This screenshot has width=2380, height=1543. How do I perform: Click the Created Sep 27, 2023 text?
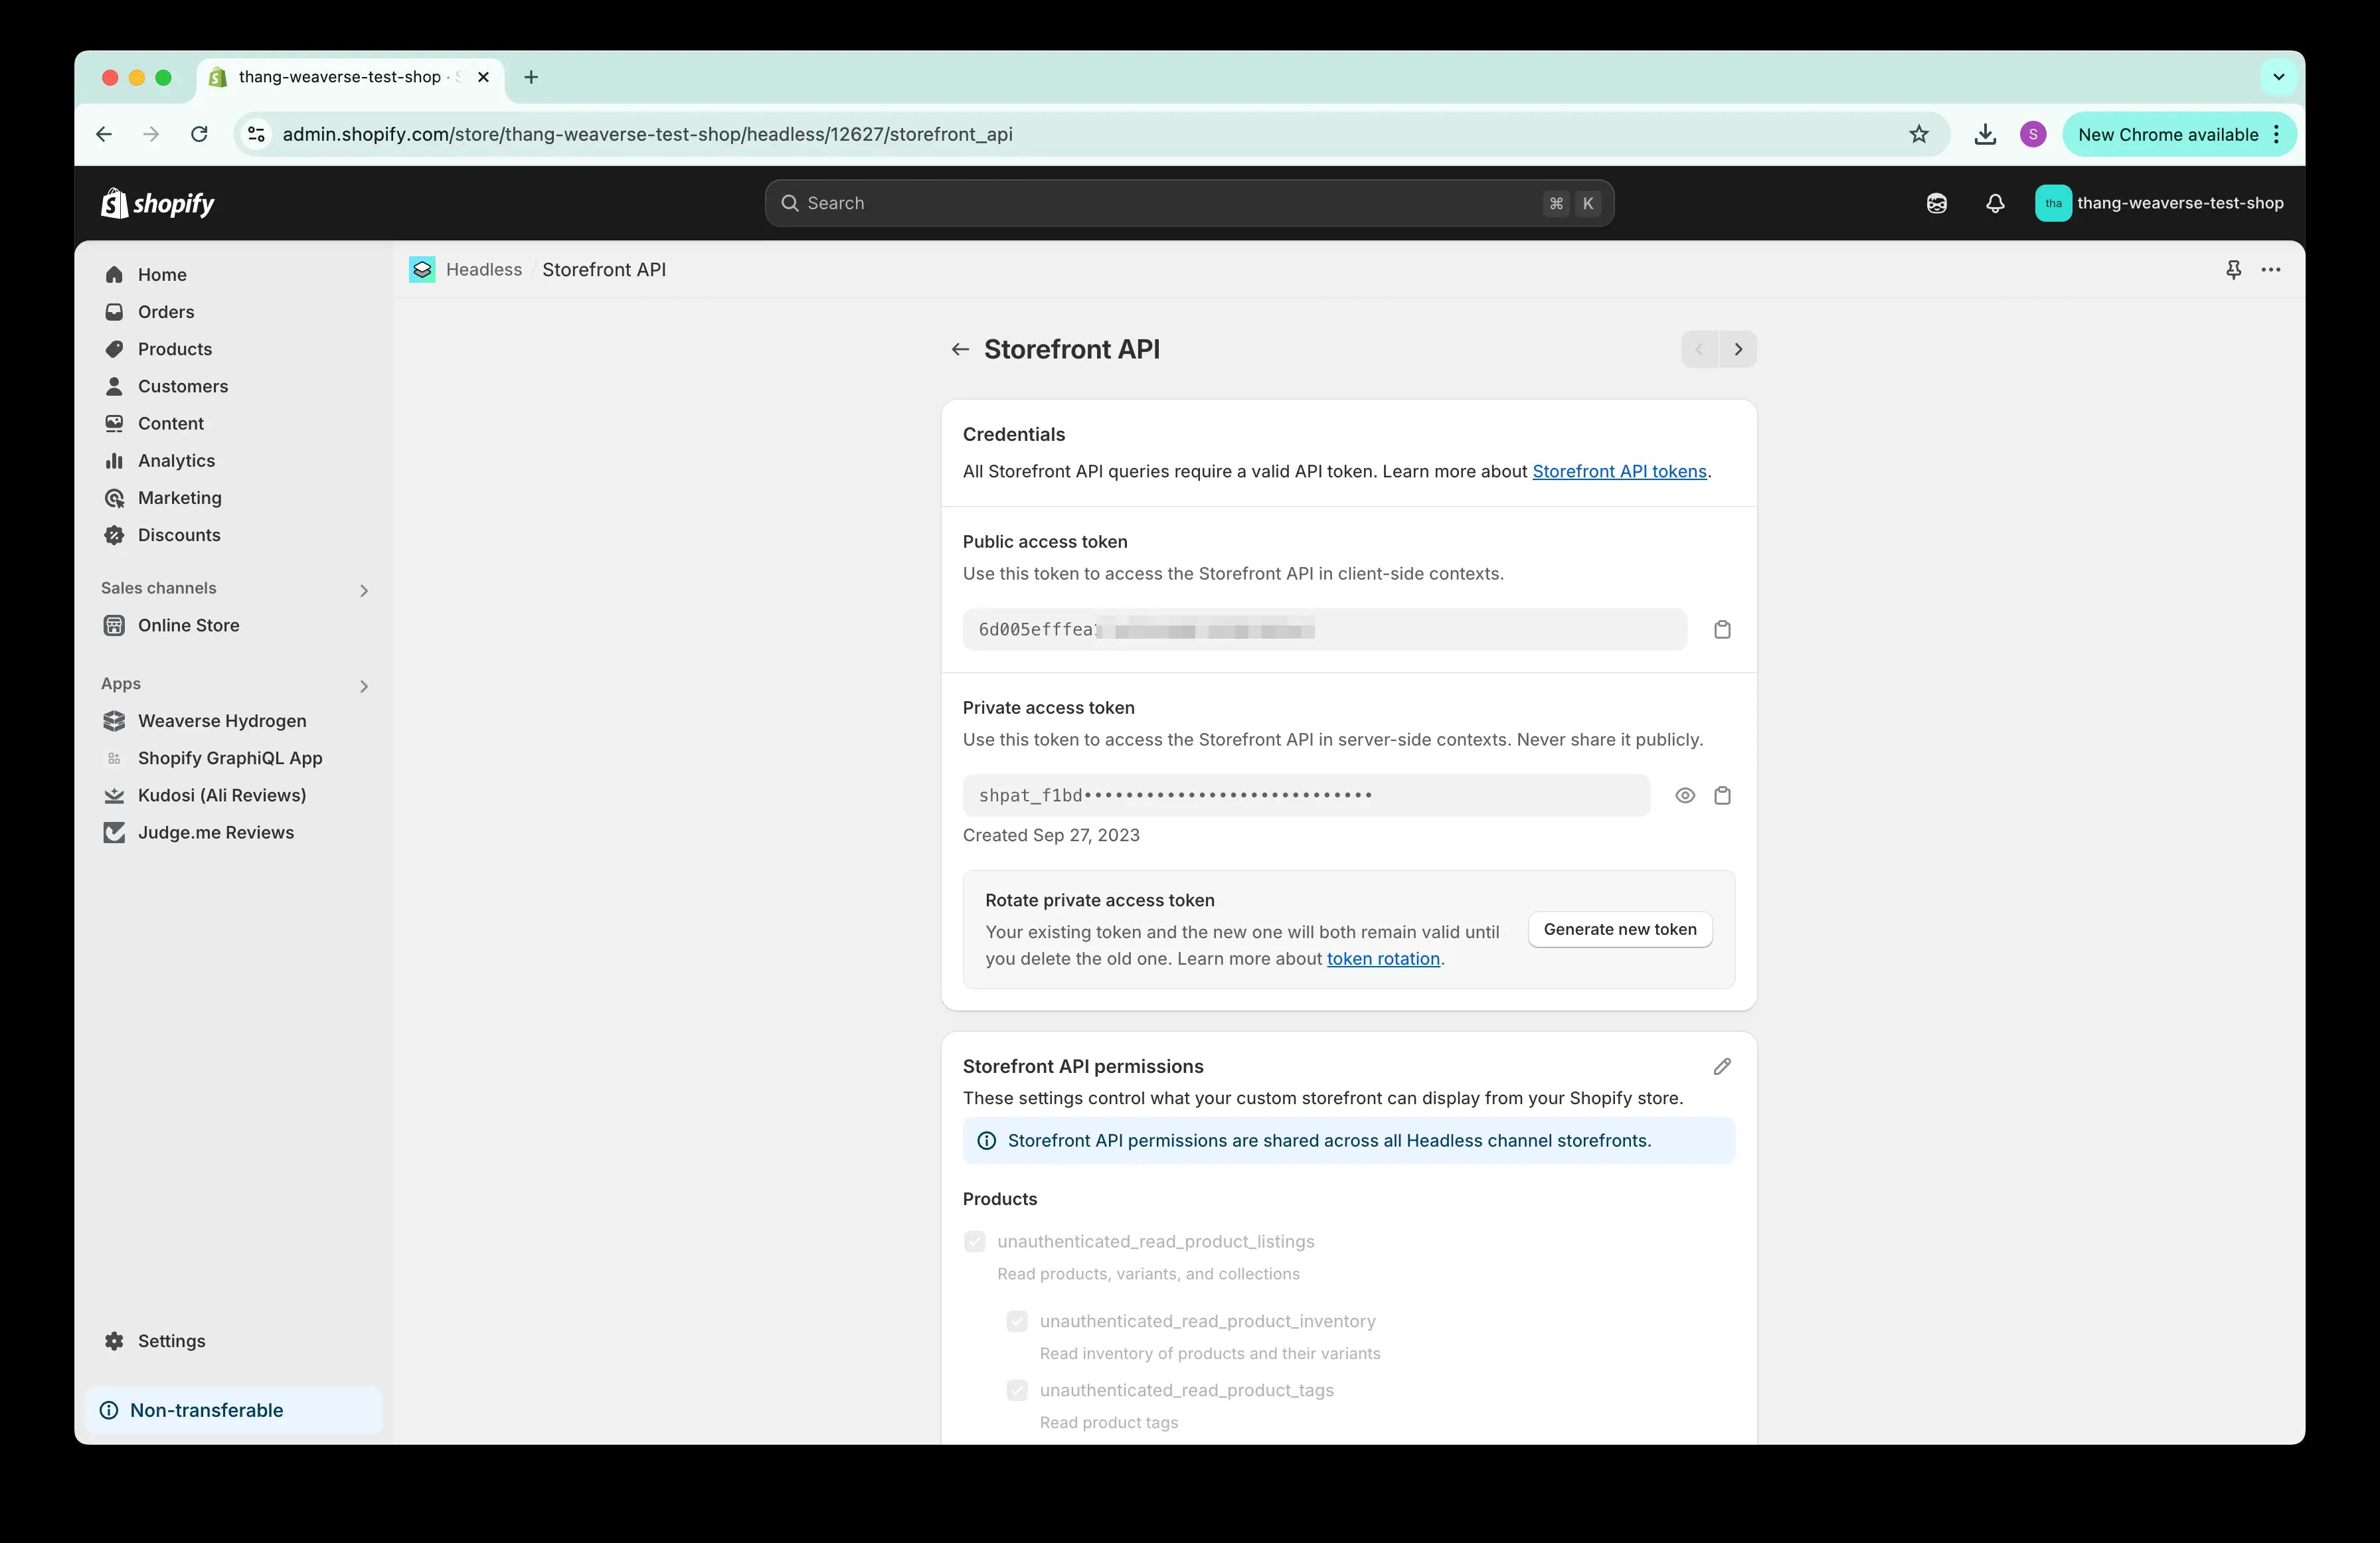coord(1051,836)
